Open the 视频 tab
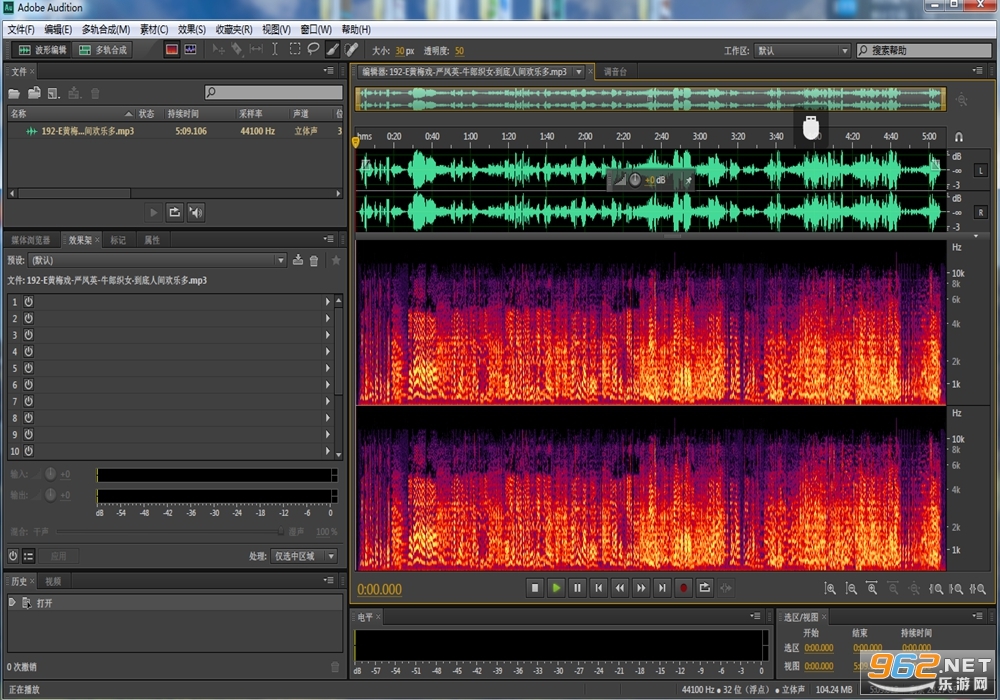Screen dimensions: 1000x700 (53, 581)
